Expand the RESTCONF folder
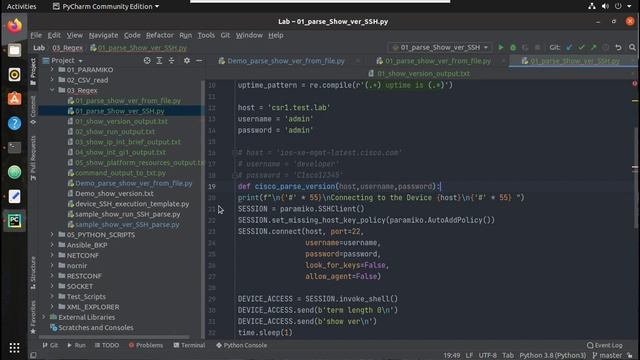640x360 pixels. click(x=52, y=276)
